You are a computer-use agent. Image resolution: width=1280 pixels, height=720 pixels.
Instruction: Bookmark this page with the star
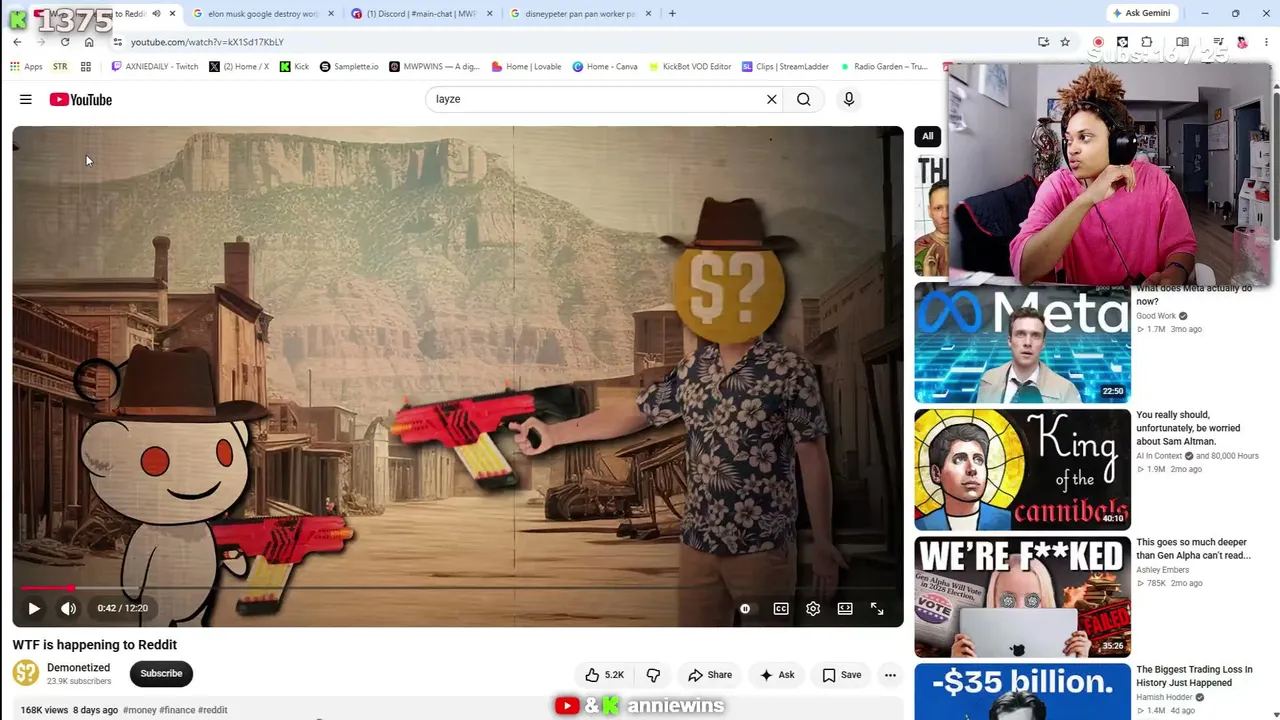[x=1065, y=42]
